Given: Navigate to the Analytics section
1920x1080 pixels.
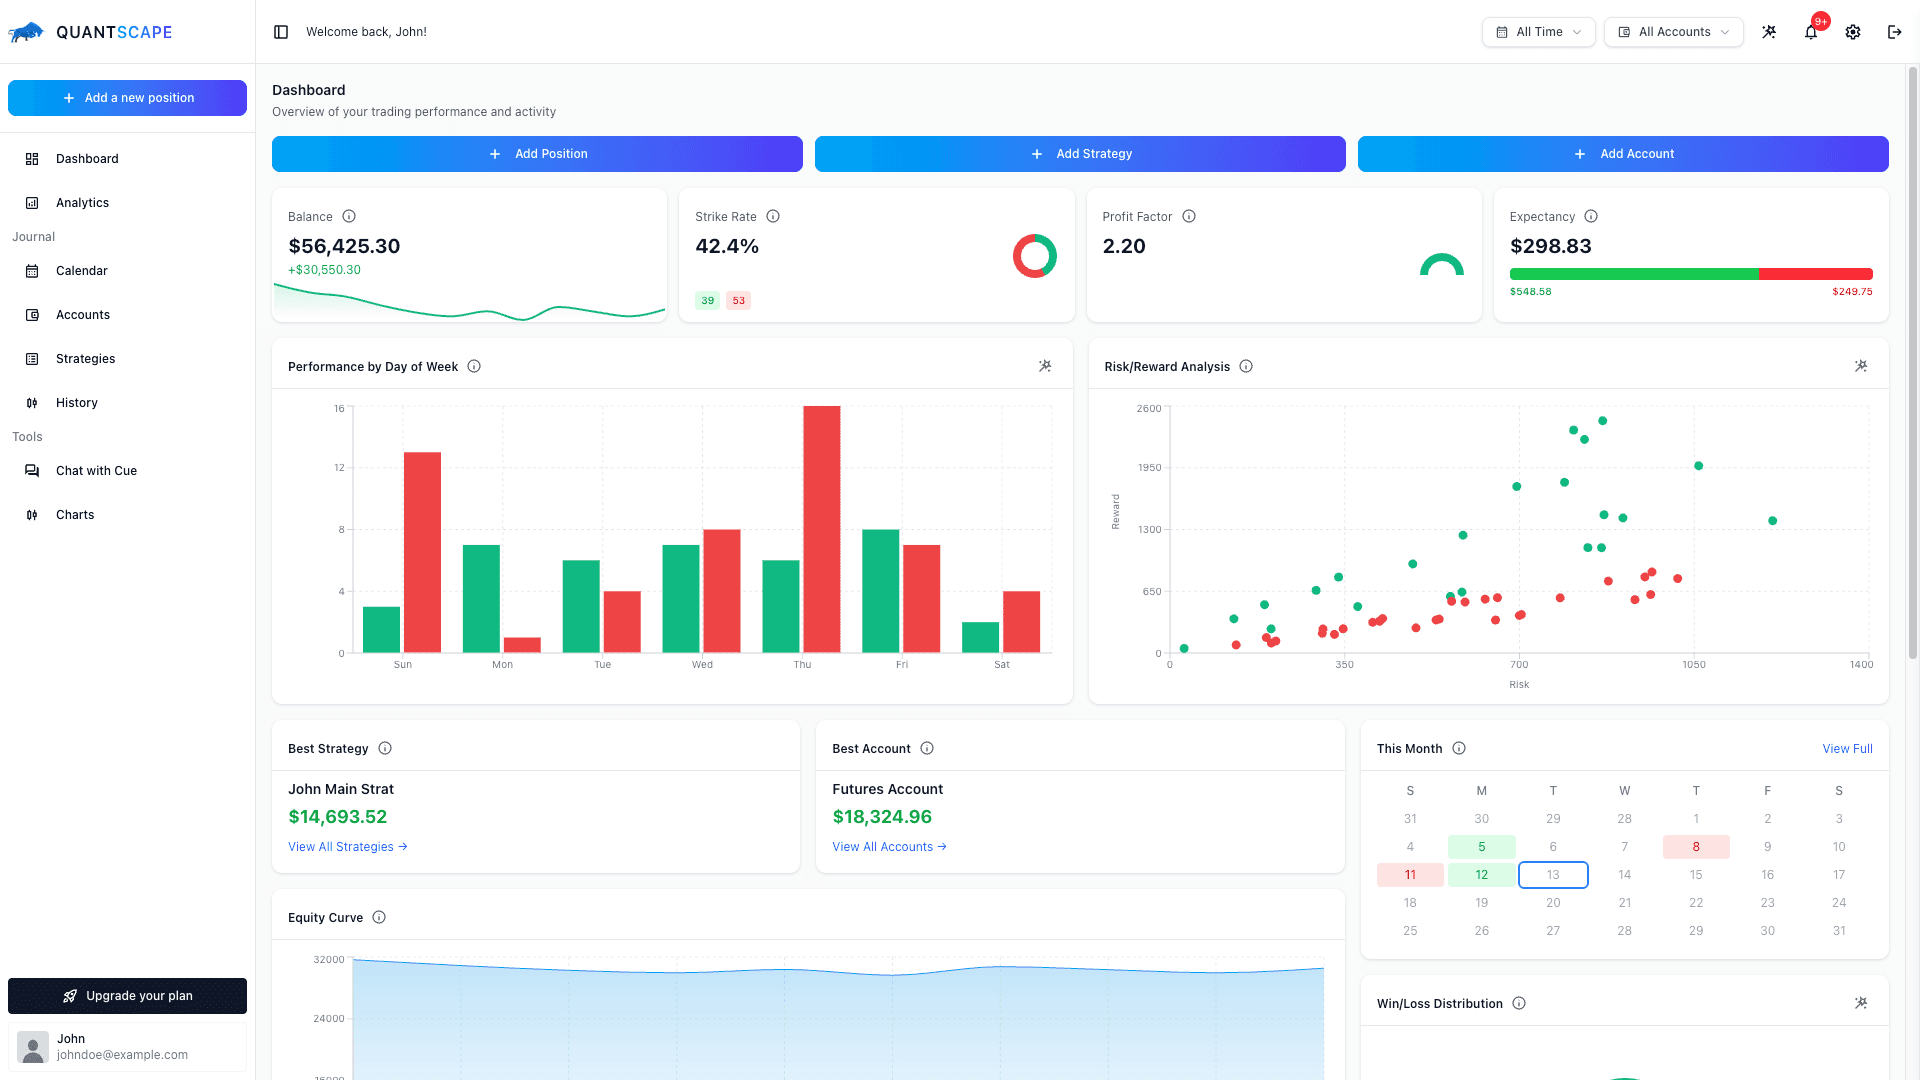Looking at the screenshot, I should tap(82, 202).
